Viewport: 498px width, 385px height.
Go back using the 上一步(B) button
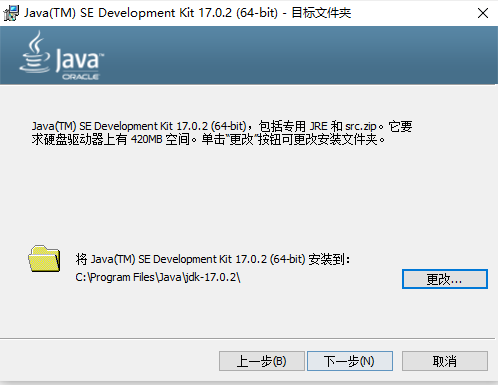pyautogui.click(x=262, y=361)
